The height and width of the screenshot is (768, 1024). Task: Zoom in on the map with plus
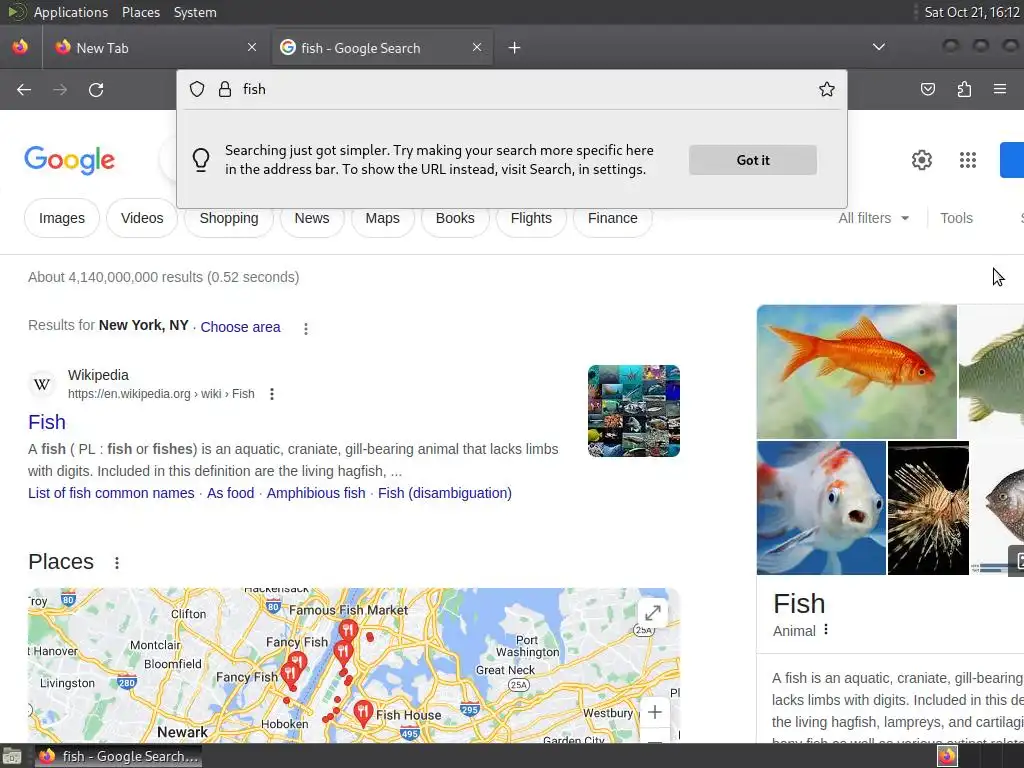(x=654, y=712)
